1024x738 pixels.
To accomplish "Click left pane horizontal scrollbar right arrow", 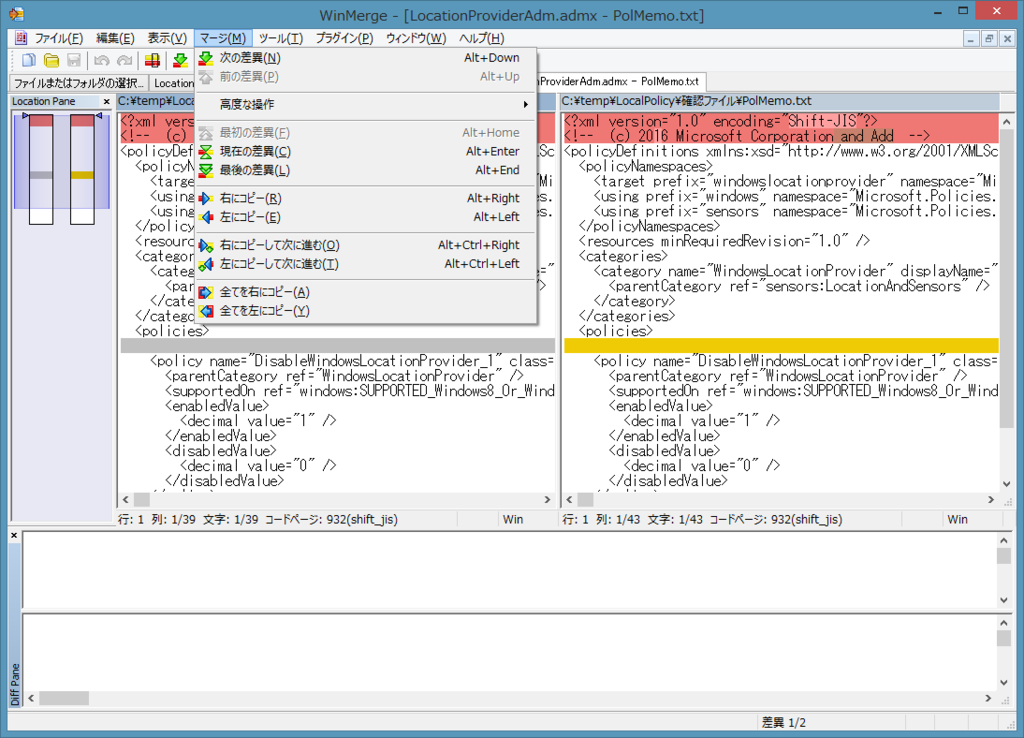I will (x=547, y=500).
